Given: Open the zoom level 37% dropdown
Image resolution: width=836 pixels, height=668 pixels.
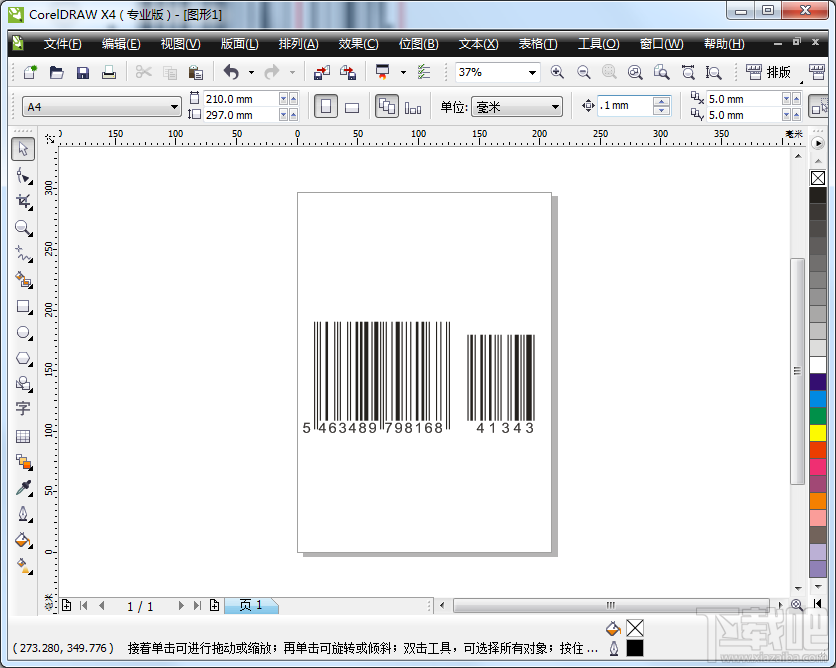Looking at the screenshot, I should [x=532, y=73].
